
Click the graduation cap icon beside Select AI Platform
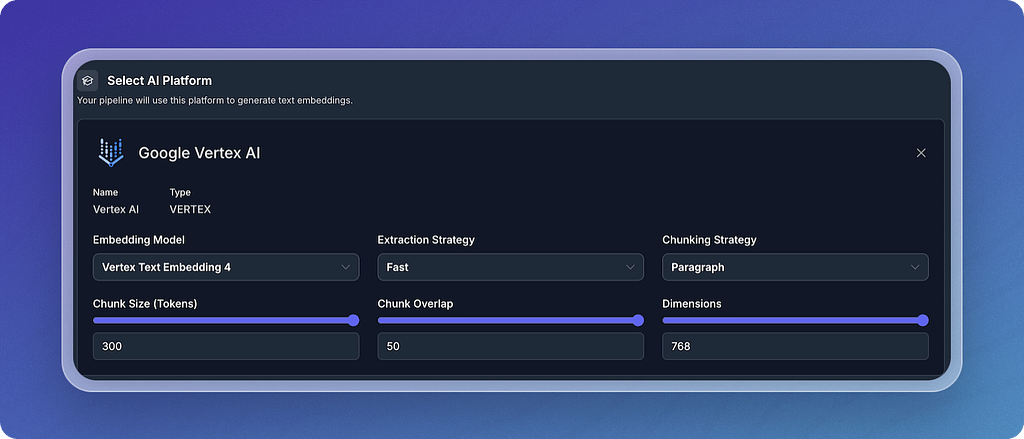click(88, 80)
